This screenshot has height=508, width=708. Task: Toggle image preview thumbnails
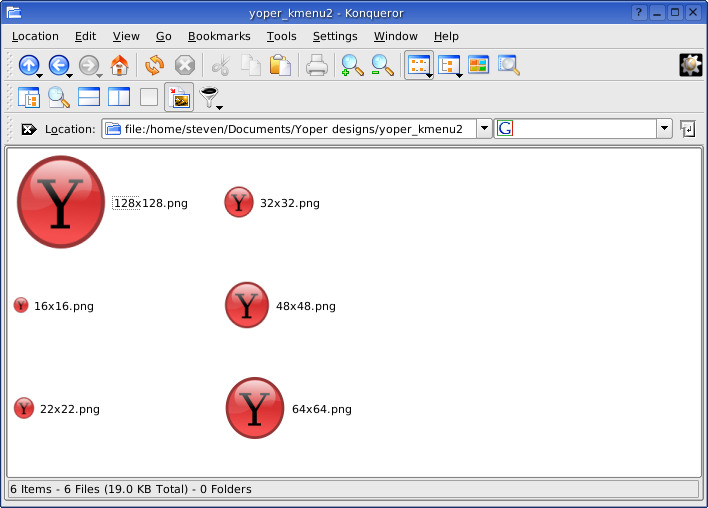tap(179, 97)
